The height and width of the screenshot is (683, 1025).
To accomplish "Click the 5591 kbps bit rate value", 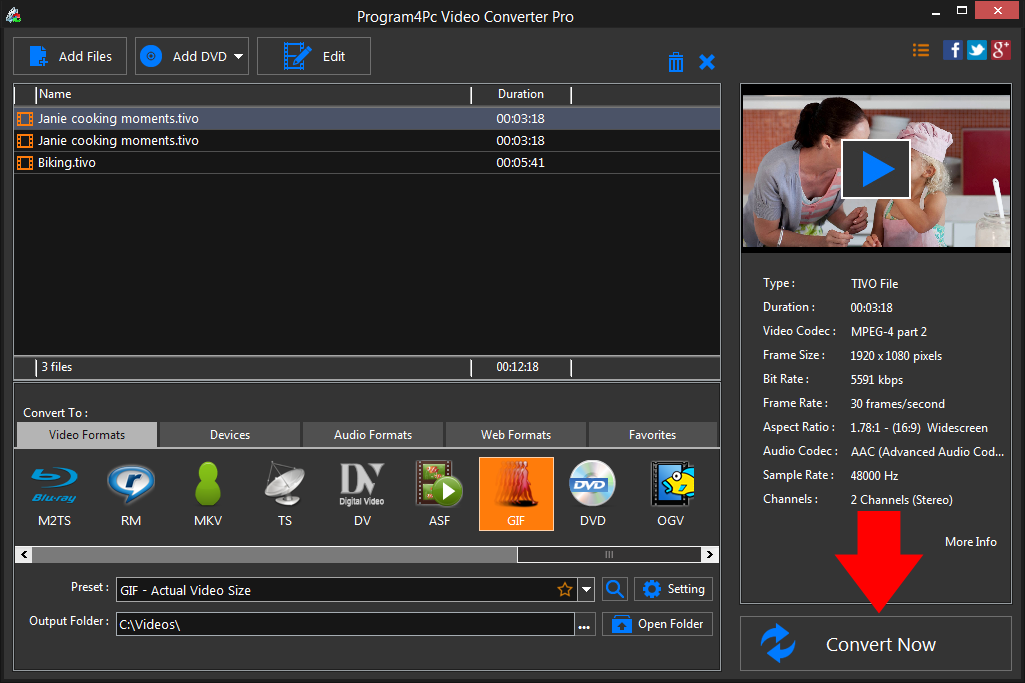I will pyautogui.click(x=877, y=380).
